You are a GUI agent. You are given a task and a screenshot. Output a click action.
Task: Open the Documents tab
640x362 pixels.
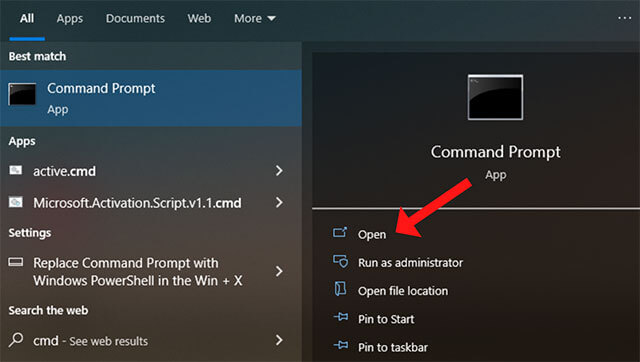pyautogui.click(x=135, y=19)
